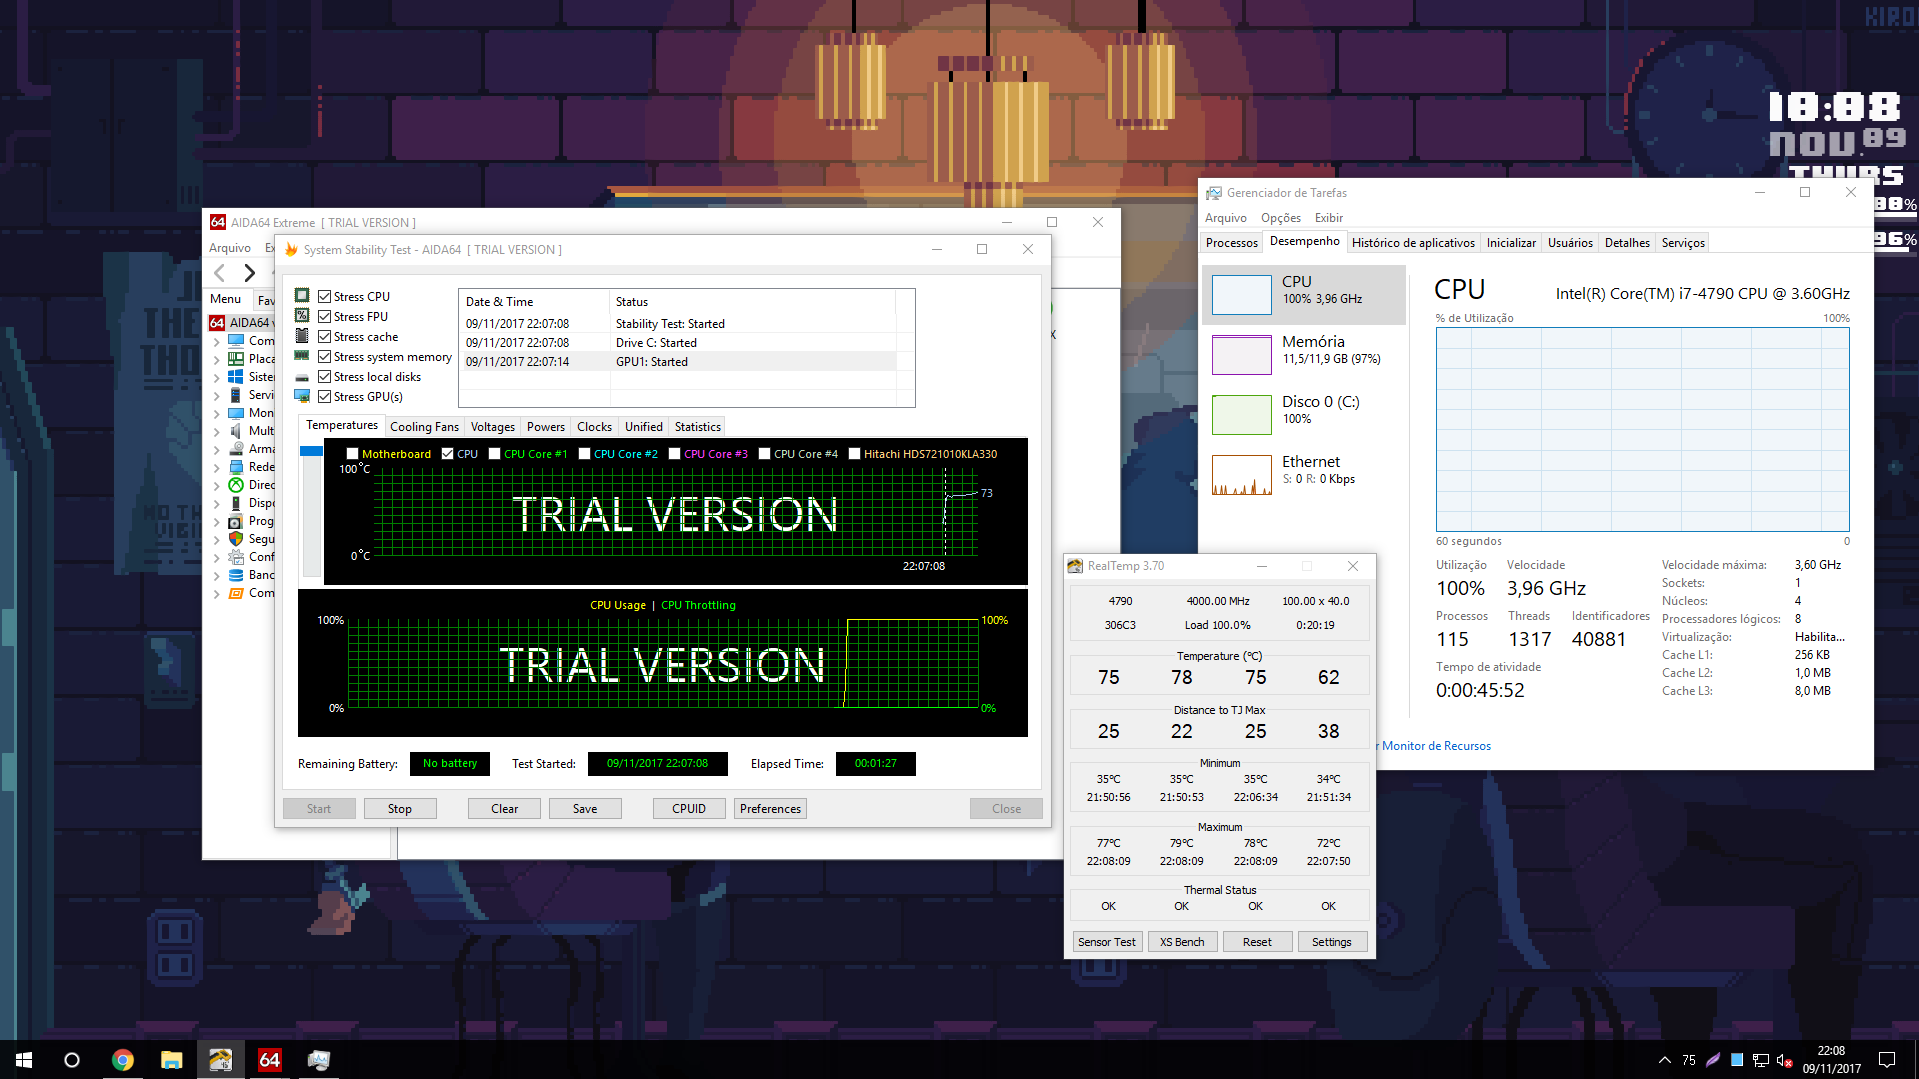This screenshot has width=1919, height=1079.
Task: Click the Stress CPU chip icon
Action: click(x=302, y=296)
